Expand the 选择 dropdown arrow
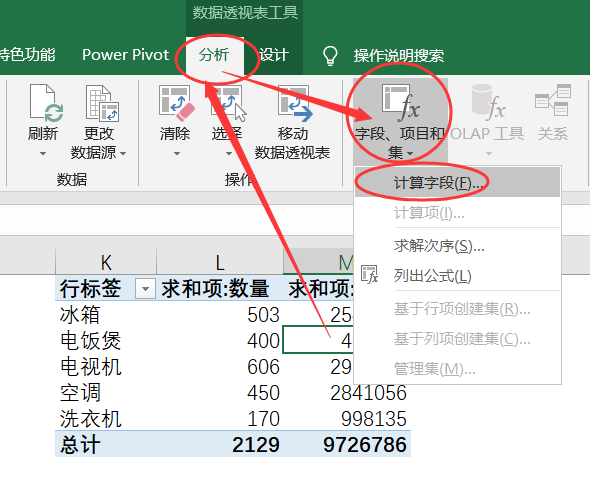Image resolution: width=590 pixels, height=493 pixels. tap(229, 154)
